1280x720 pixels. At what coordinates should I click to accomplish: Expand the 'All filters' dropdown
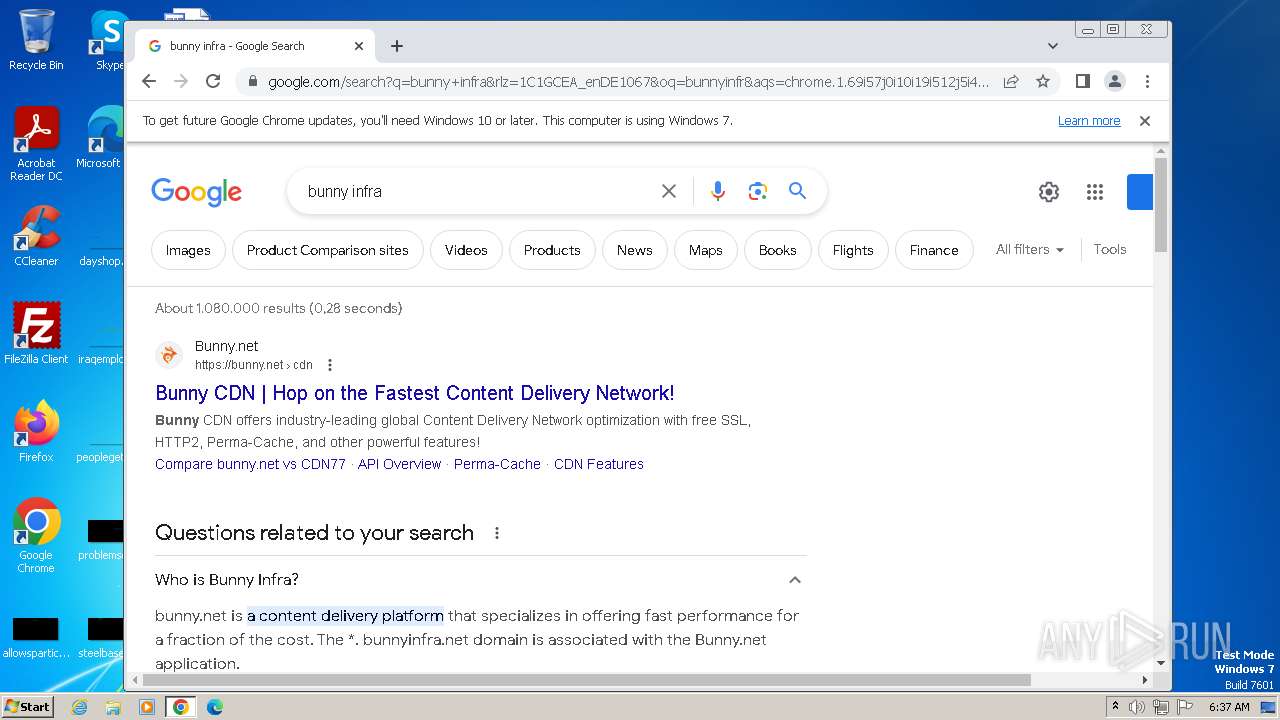point(1030,250)
